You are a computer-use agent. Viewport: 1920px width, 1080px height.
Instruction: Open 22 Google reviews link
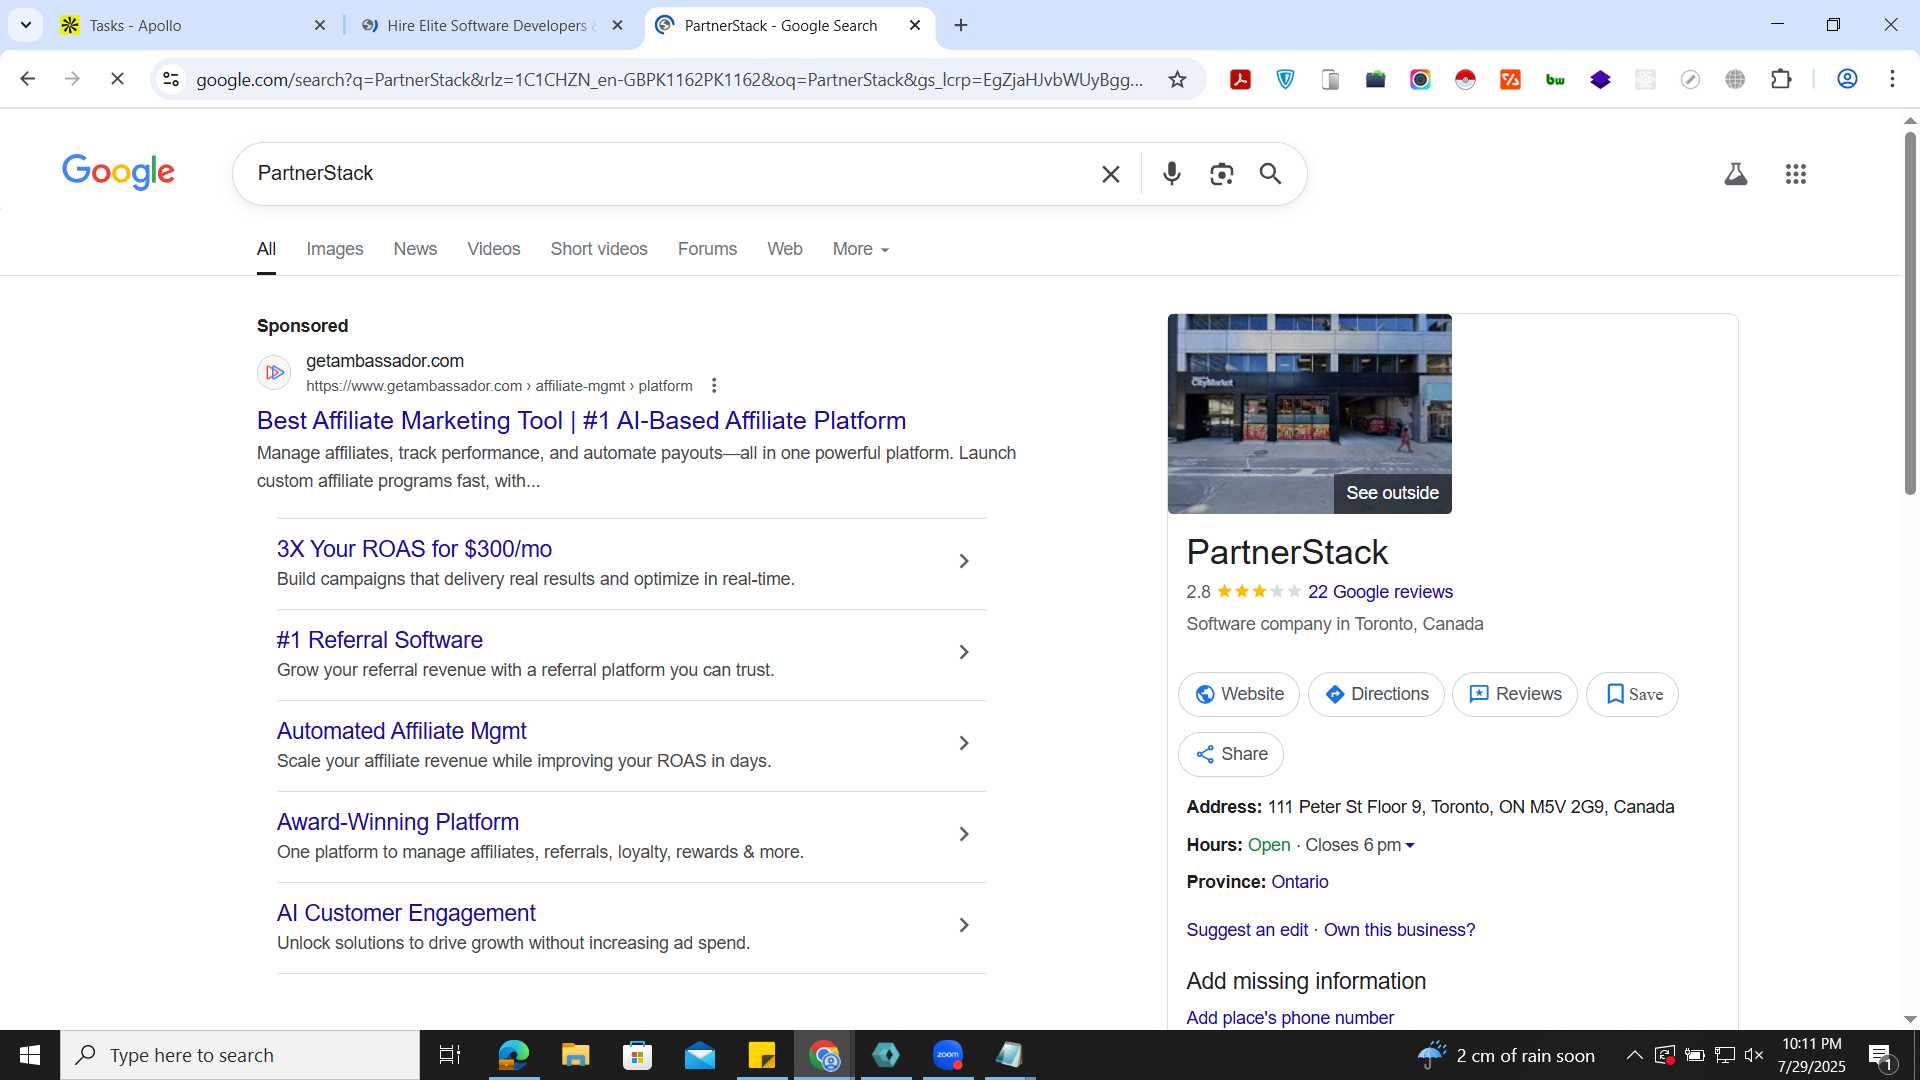point(1380,593)
